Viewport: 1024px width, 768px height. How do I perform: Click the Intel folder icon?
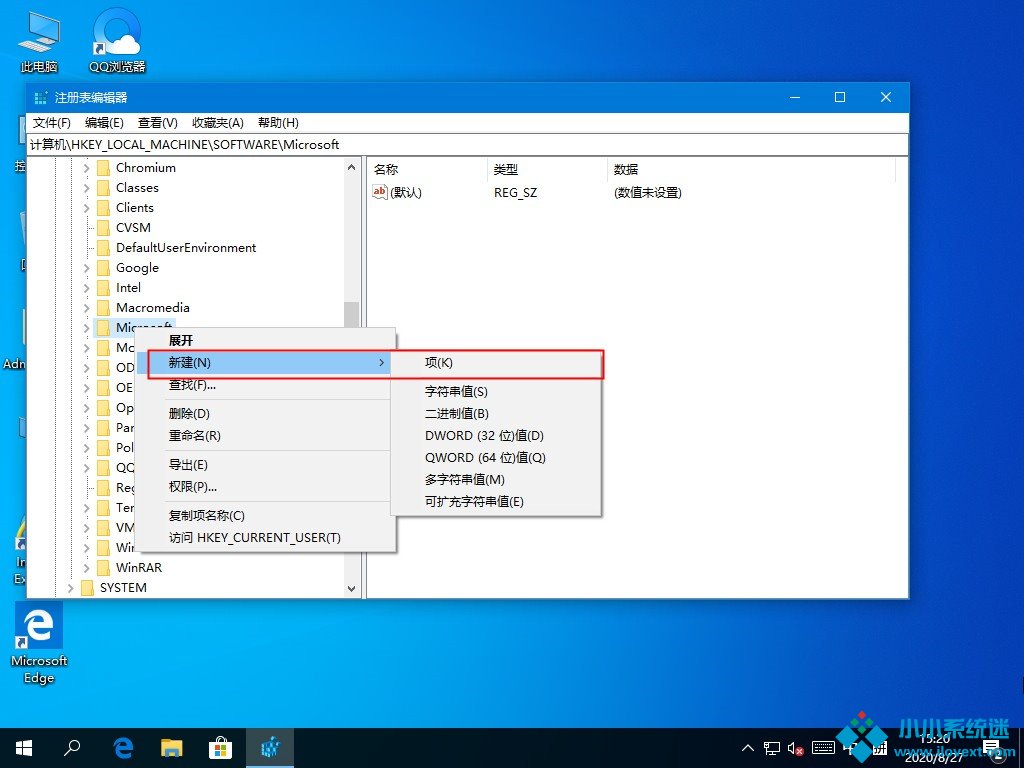click(x=103, y=288)
